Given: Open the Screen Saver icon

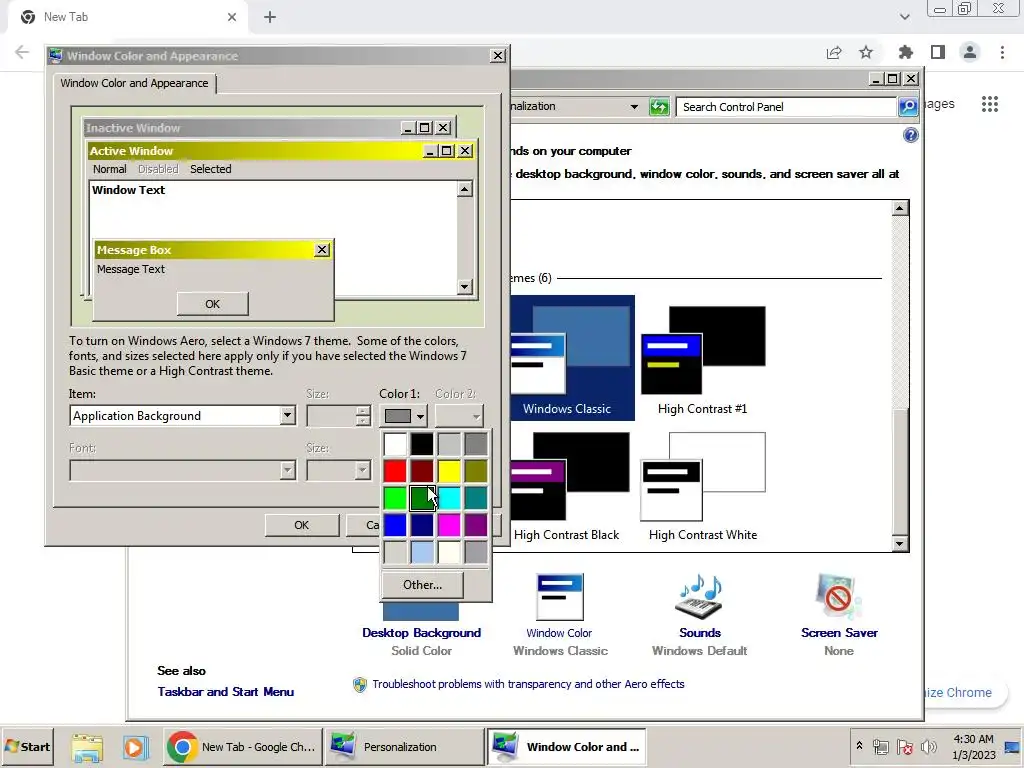Looking at the screenshot, I should pyautogui.click(x=839, y=598).
